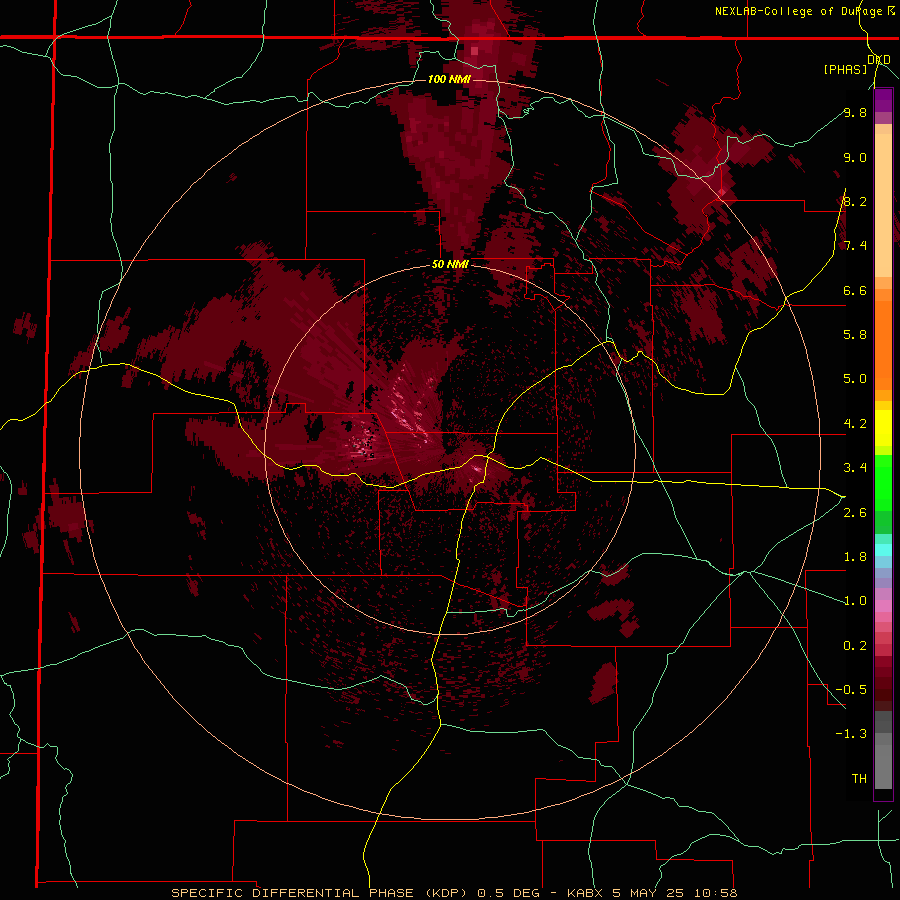The image size is (900, 900).
Task: Click the 8.2 legend value
Action: (855, 201)
